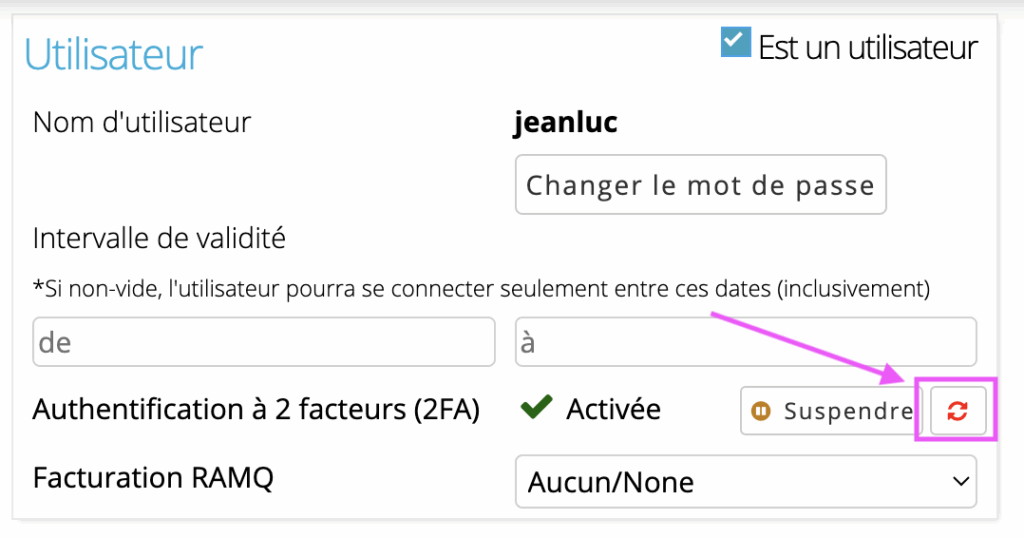The width and height of the screenshot is (1024, 538).
Task: Focus the "à" end date field
Action: point(746,342)
